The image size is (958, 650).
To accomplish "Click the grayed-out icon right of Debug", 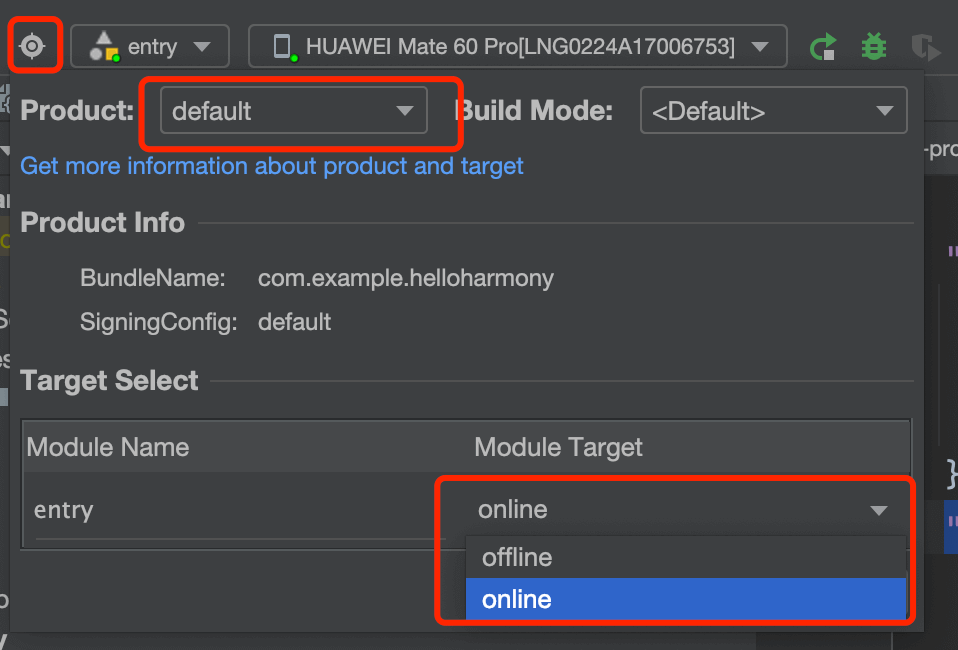I will click(926, 47).
